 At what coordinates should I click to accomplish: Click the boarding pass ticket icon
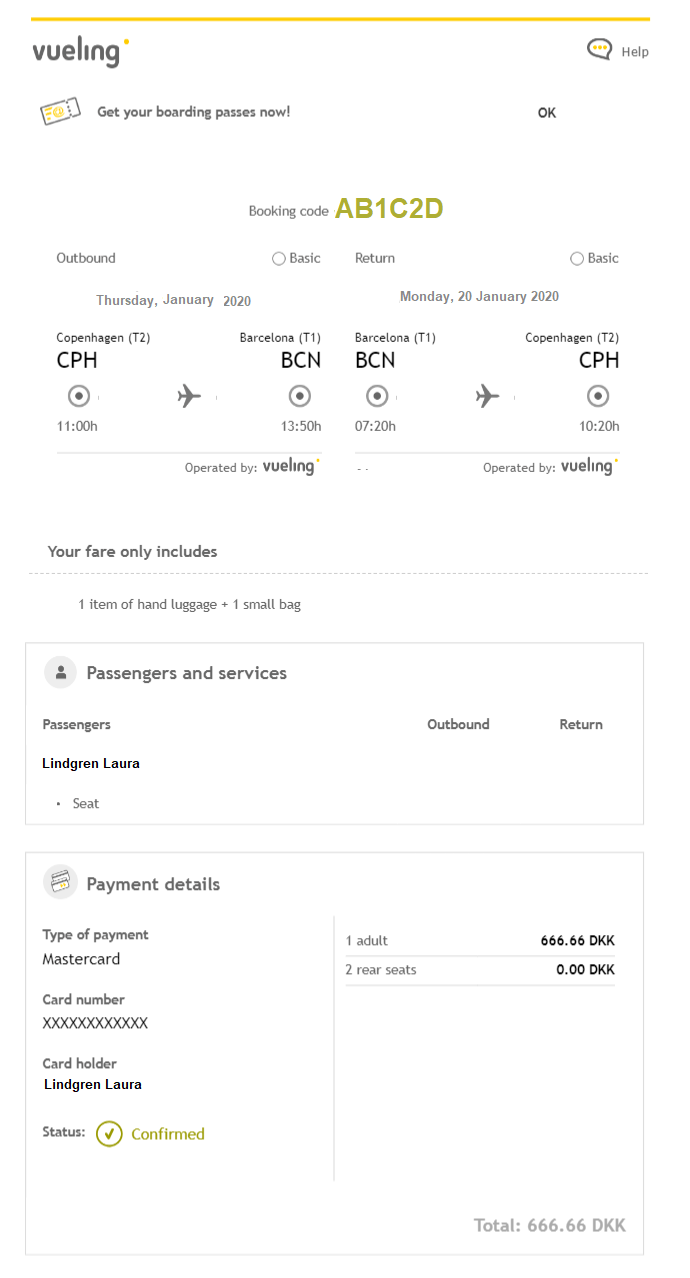(60, 112)
